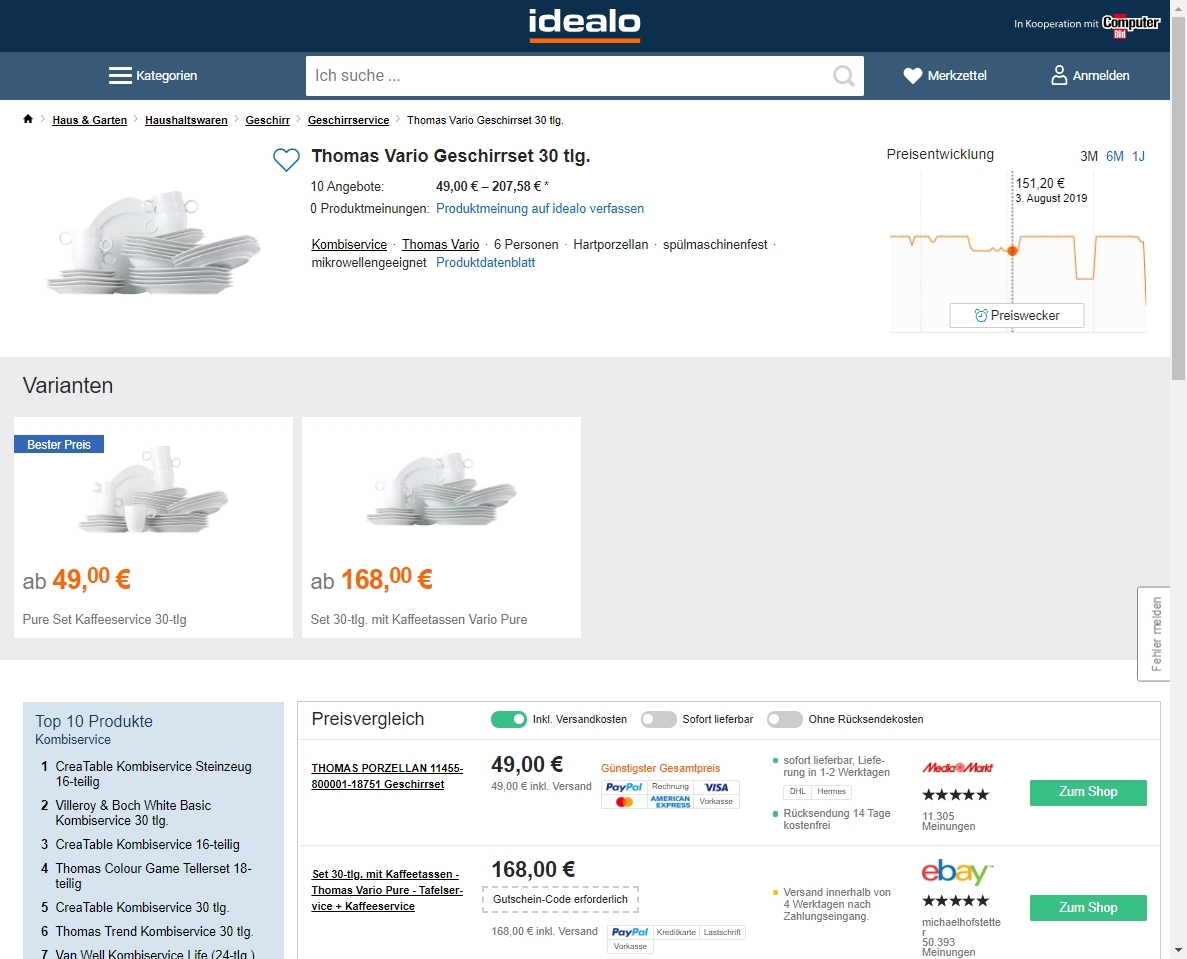Image resolution: width=1187 pixels, height=959 pixels.
Task: Click the orange price chart data point
Action: 1012,250
